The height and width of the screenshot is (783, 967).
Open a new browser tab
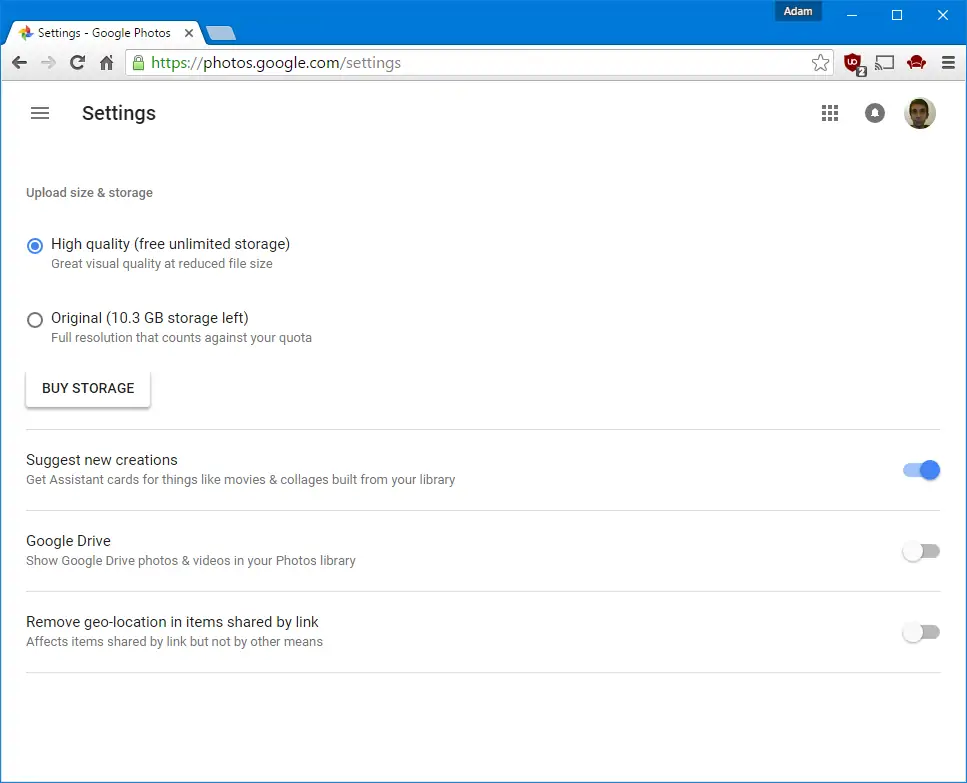[x=221, y=33]
